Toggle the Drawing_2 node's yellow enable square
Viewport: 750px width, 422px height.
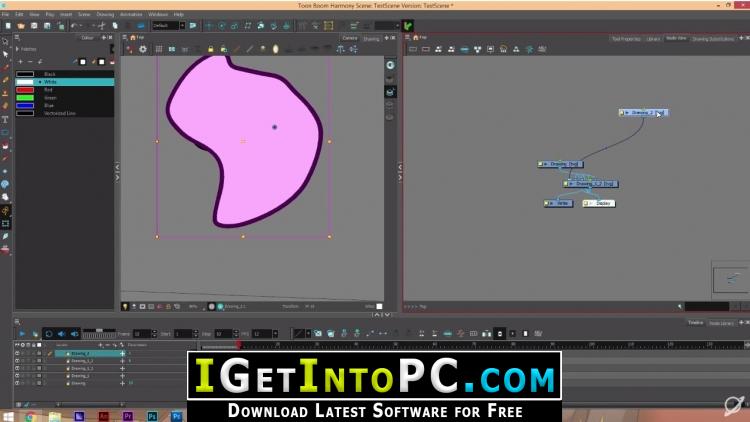click(621, 112)
